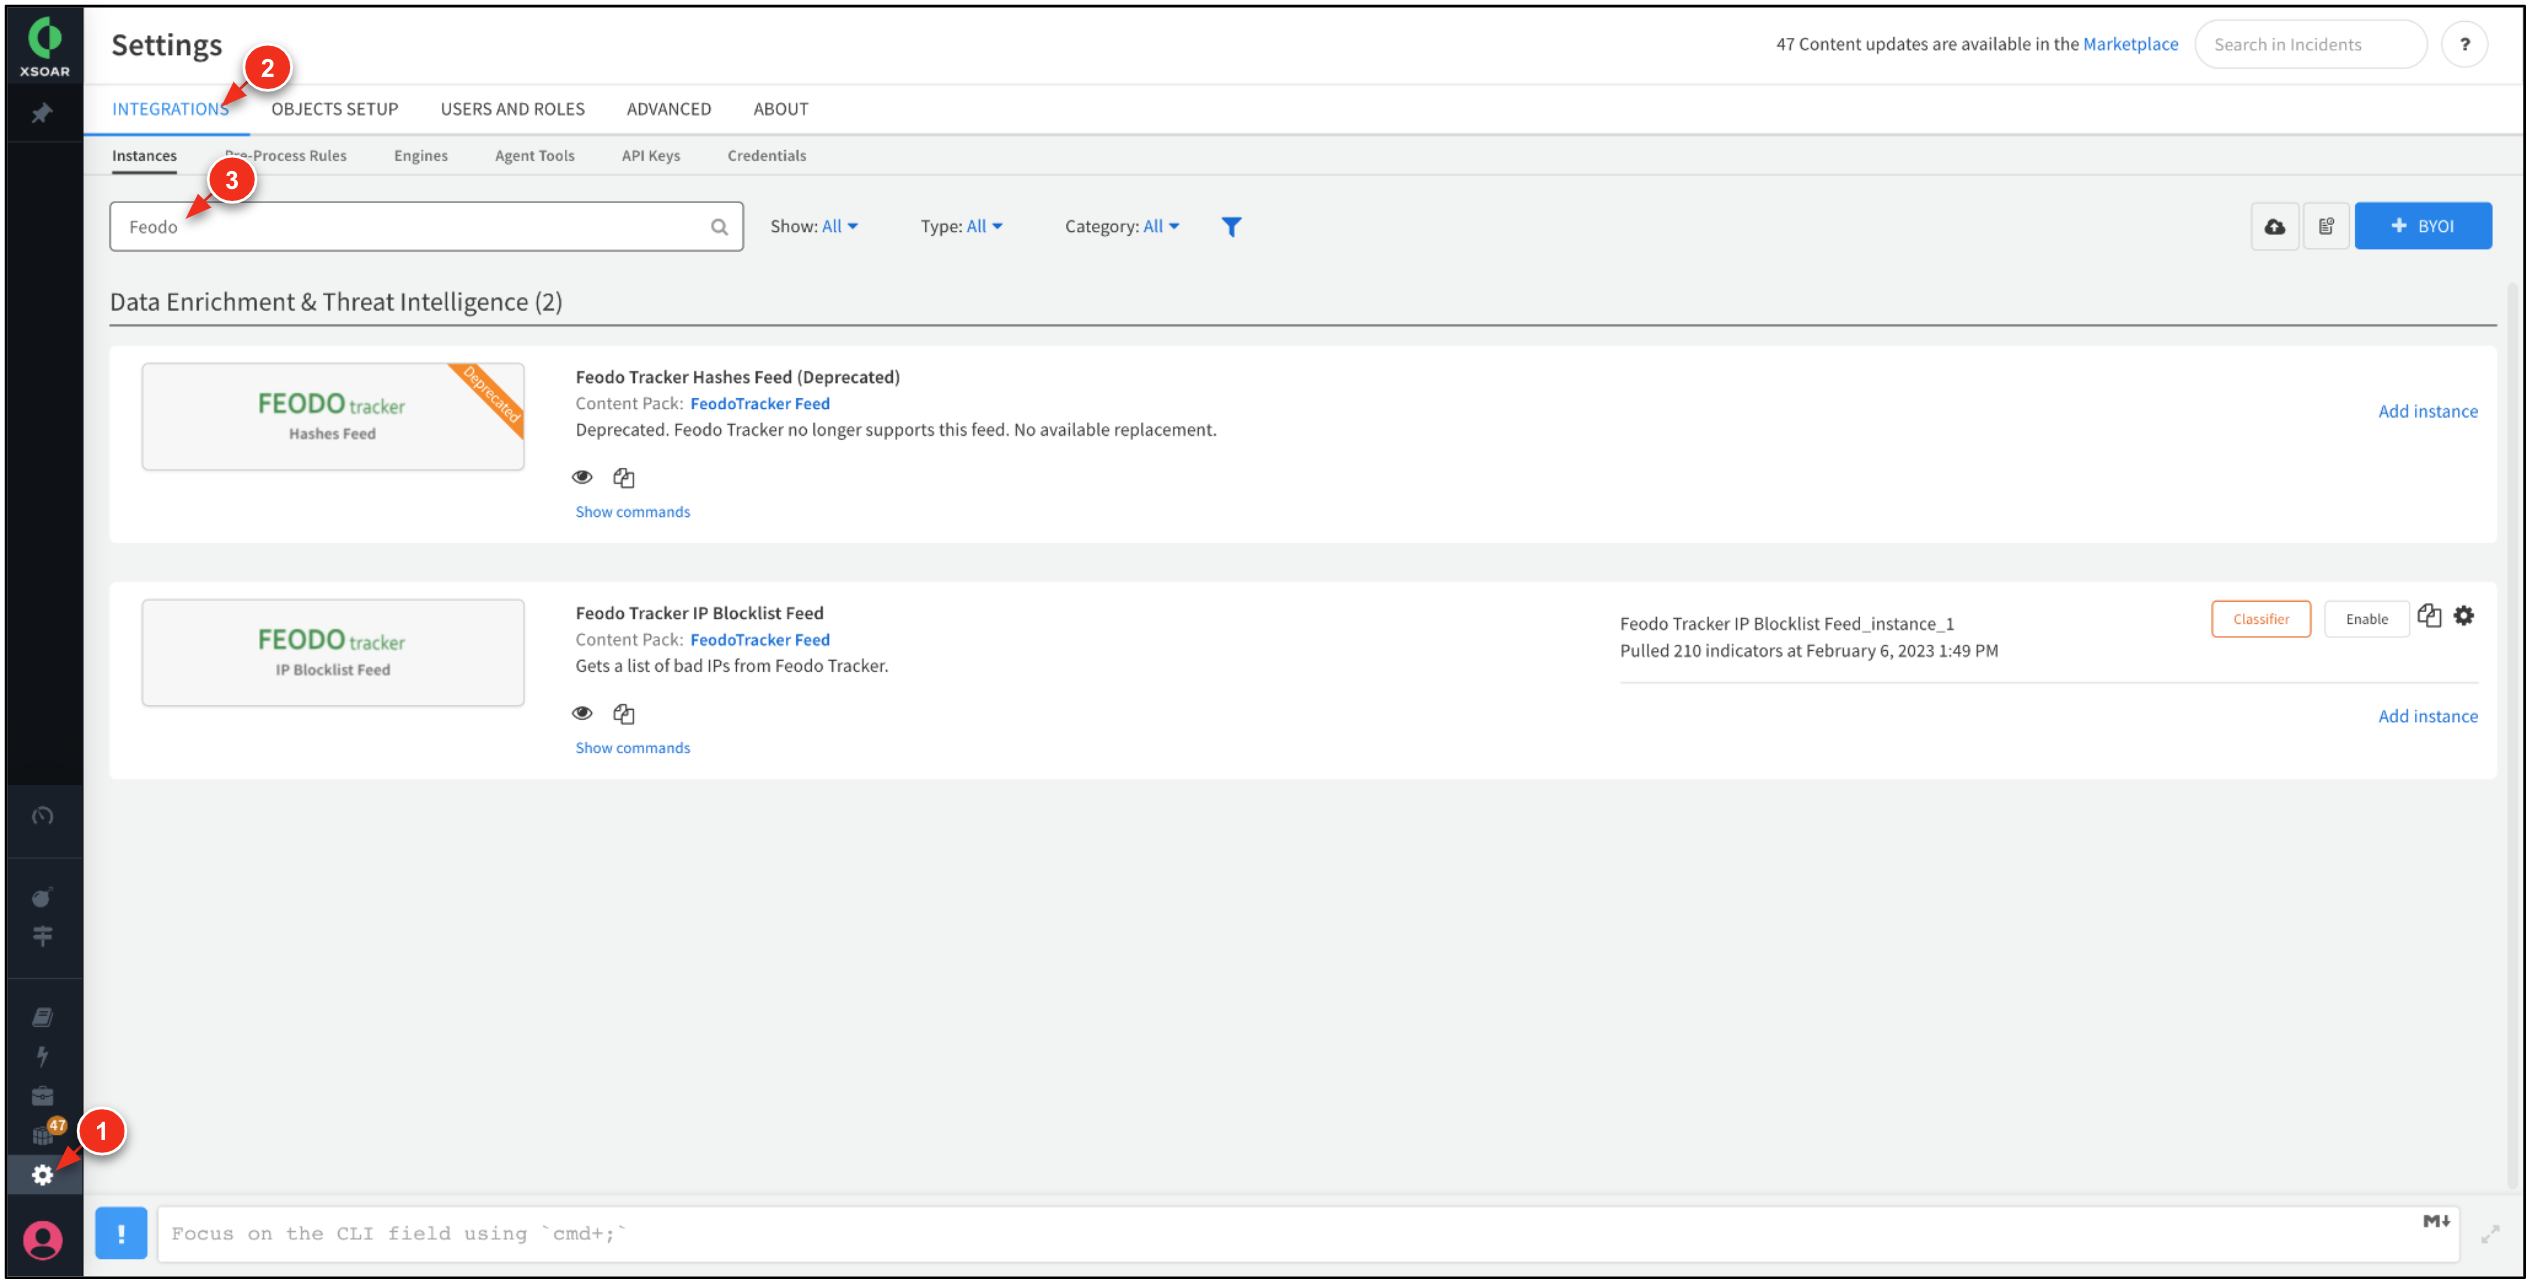Image resolution: width=2530 pixels, height=1284 pixels.
Task: Select the Agent Tools sub-tab
Action: [x=534, y=156]
